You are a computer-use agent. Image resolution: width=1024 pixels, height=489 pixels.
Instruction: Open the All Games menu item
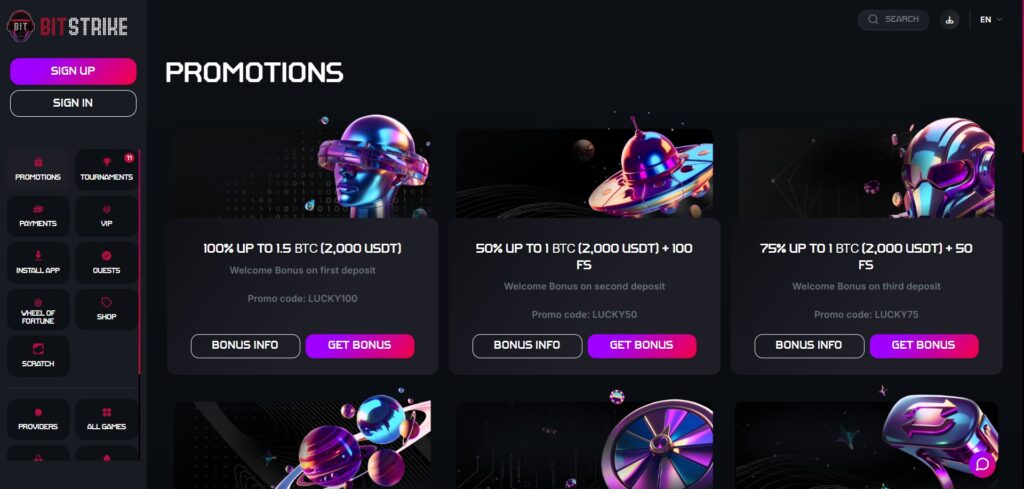(x=106, y=418)
